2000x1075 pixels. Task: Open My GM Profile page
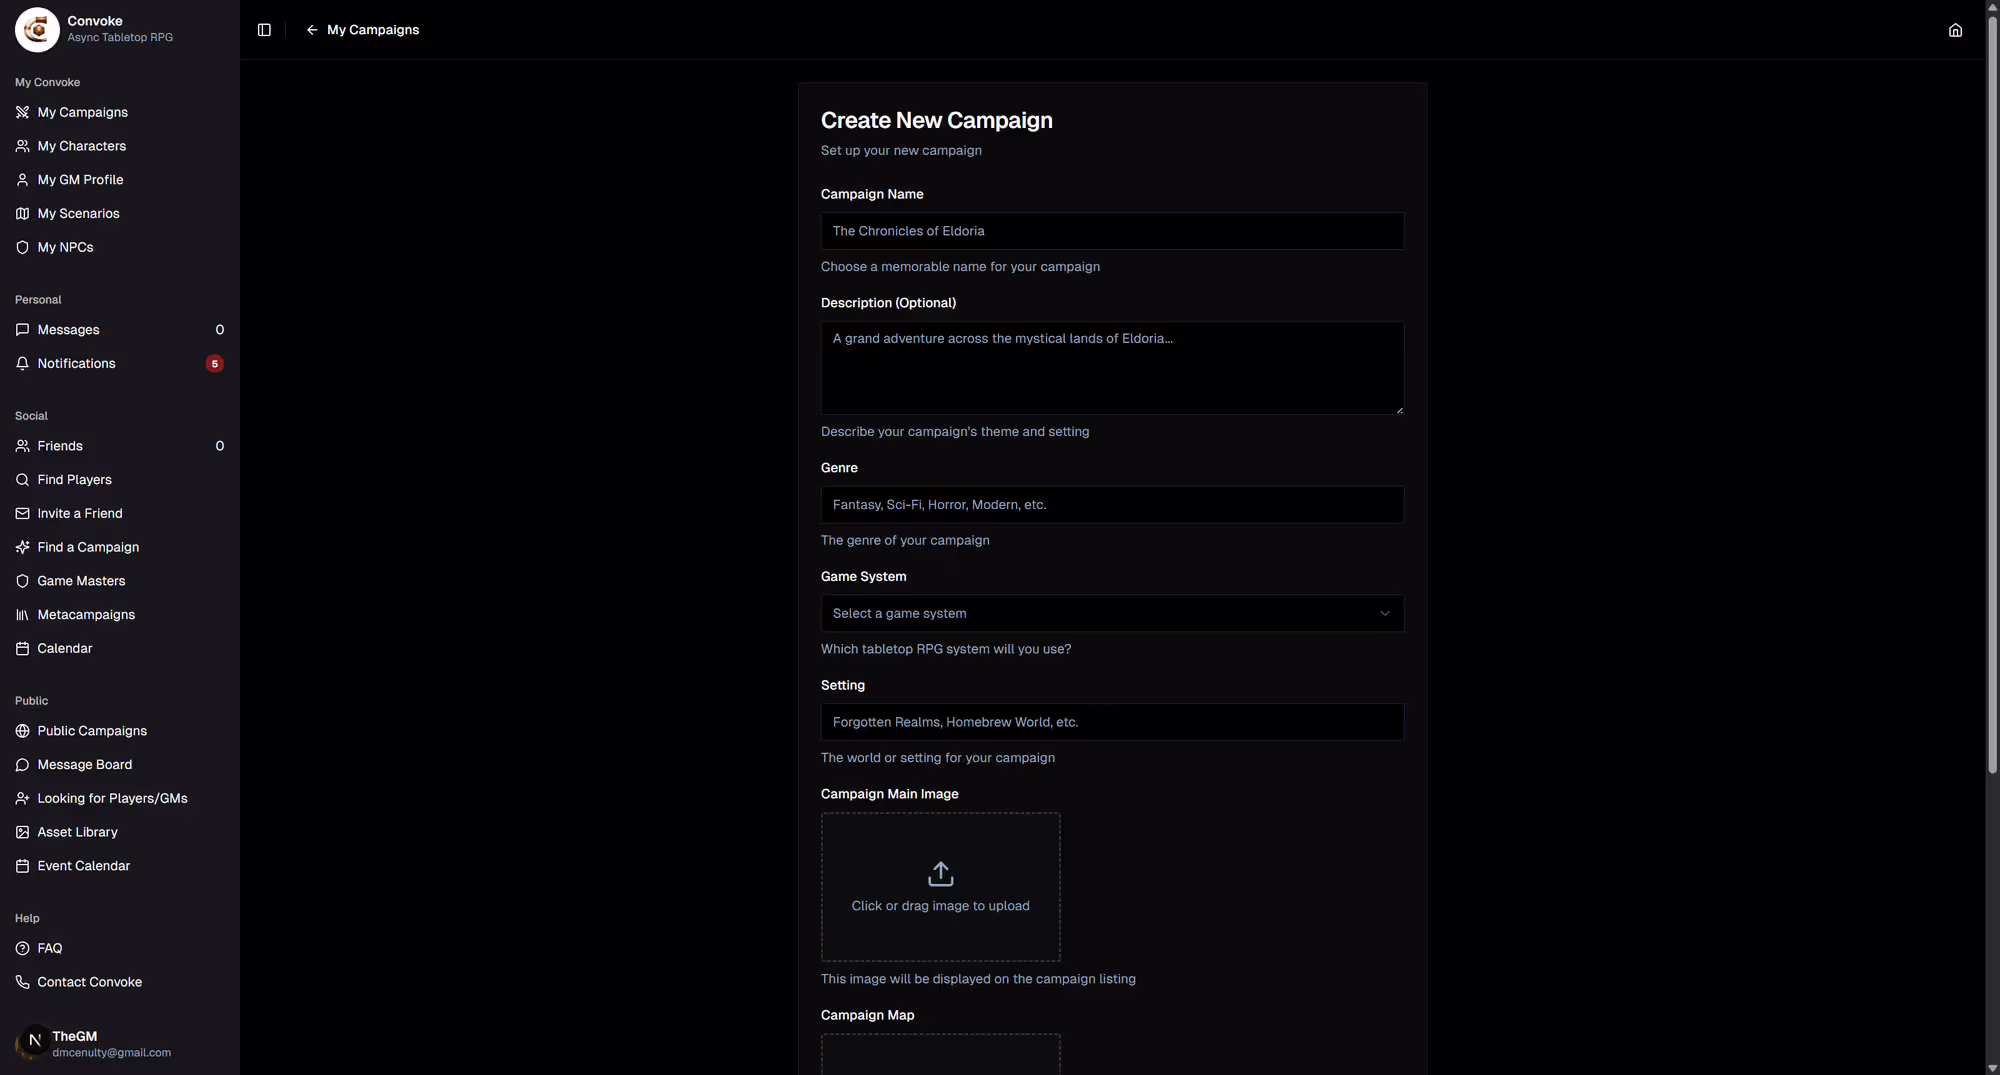119,180
